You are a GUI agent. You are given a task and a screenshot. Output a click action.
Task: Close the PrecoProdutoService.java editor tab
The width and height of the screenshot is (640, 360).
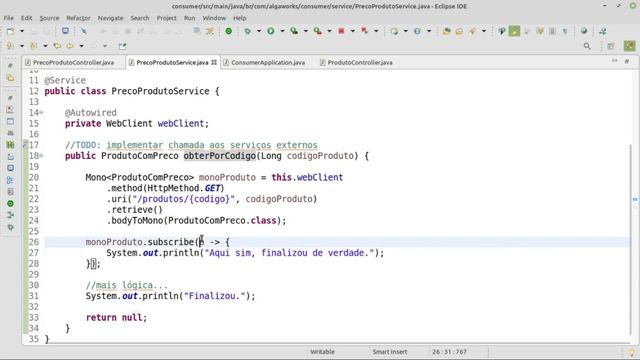point(214,62)
